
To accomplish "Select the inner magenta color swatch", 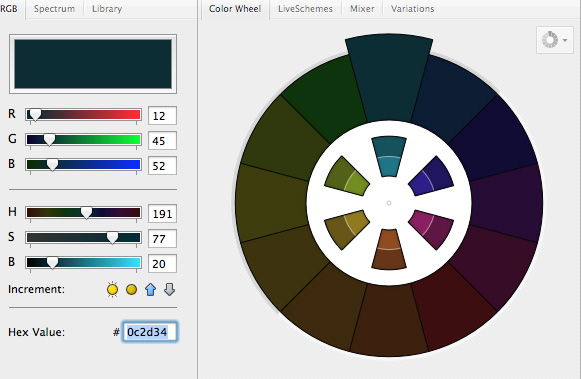I will coord(432,229).
